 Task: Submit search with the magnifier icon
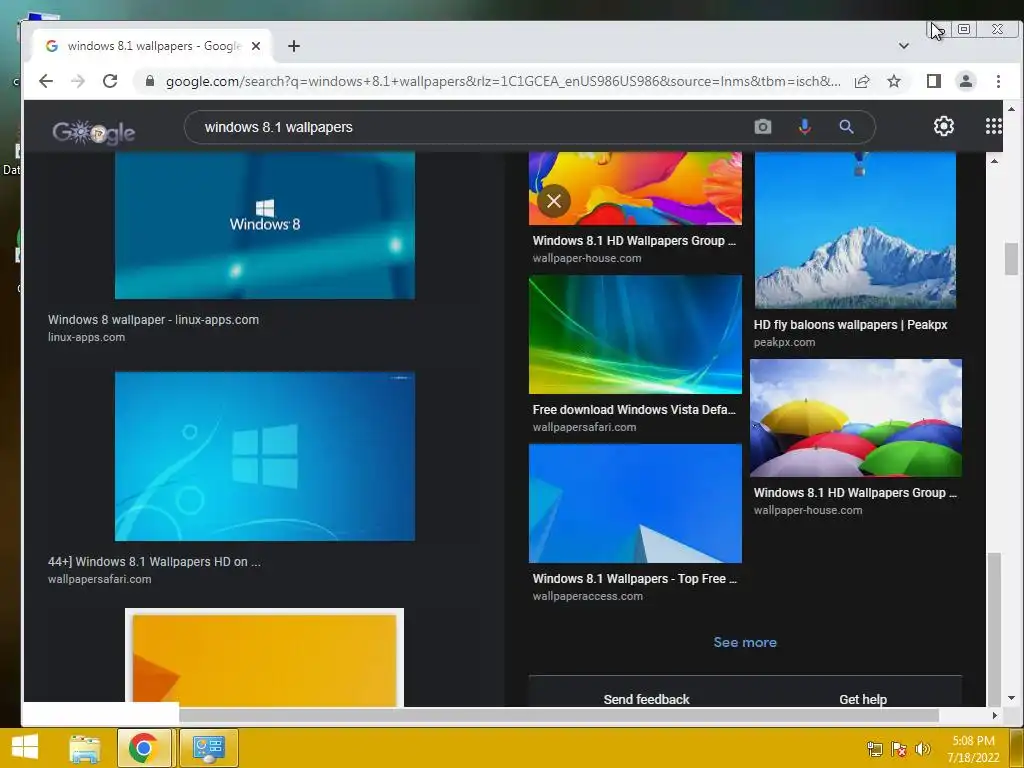[846, 127]
